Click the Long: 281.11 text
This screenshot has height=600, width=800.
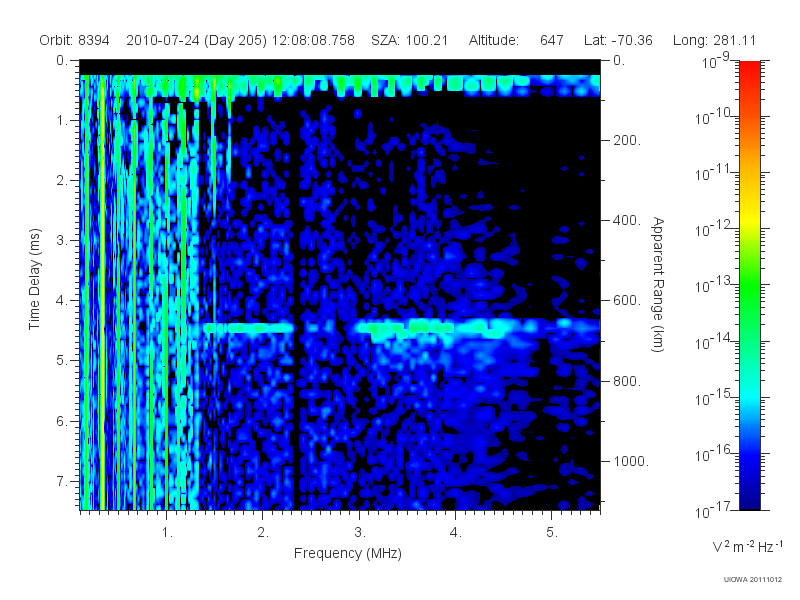point(714,40)
